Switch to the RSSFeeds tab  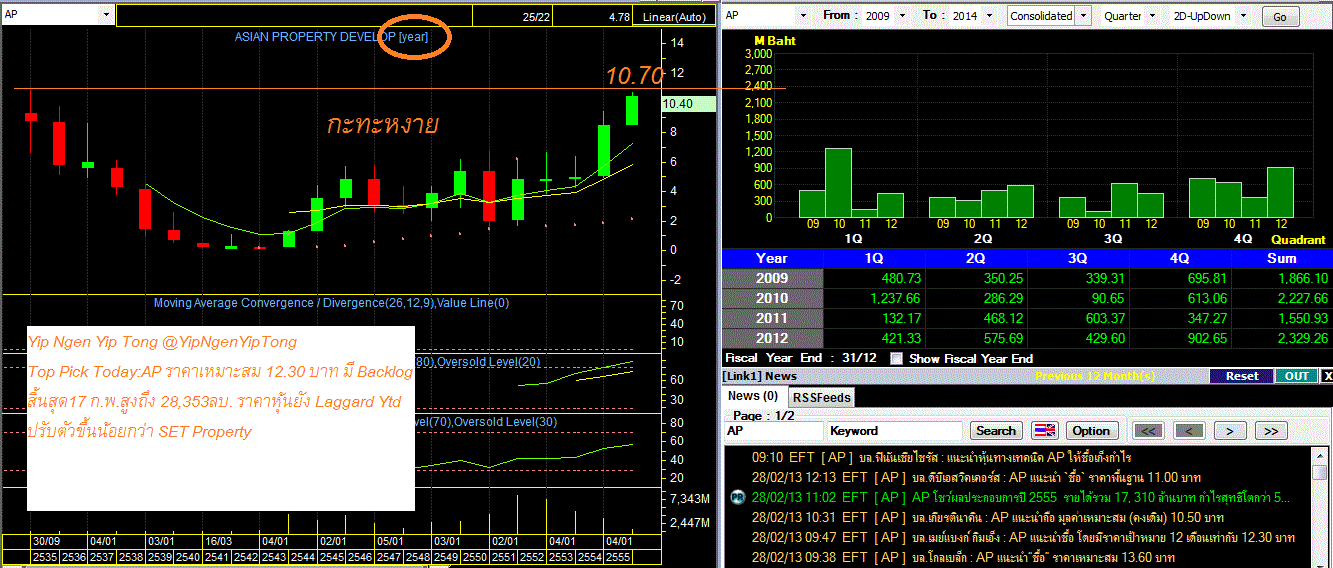click(x=821, y=397)
